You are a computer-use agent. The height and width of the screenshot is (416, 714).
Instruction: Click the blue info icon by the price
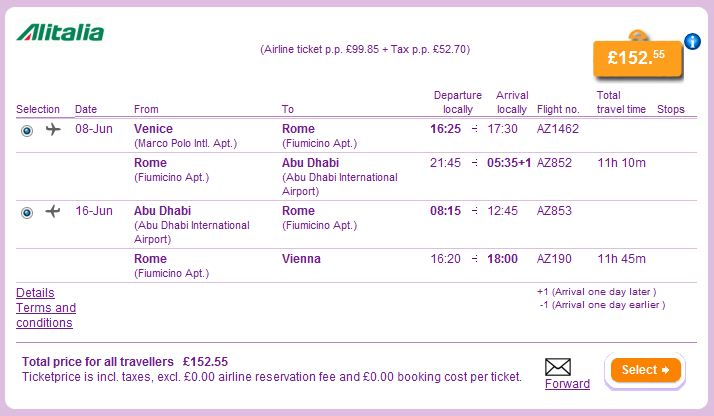click(x=692, y=41)
